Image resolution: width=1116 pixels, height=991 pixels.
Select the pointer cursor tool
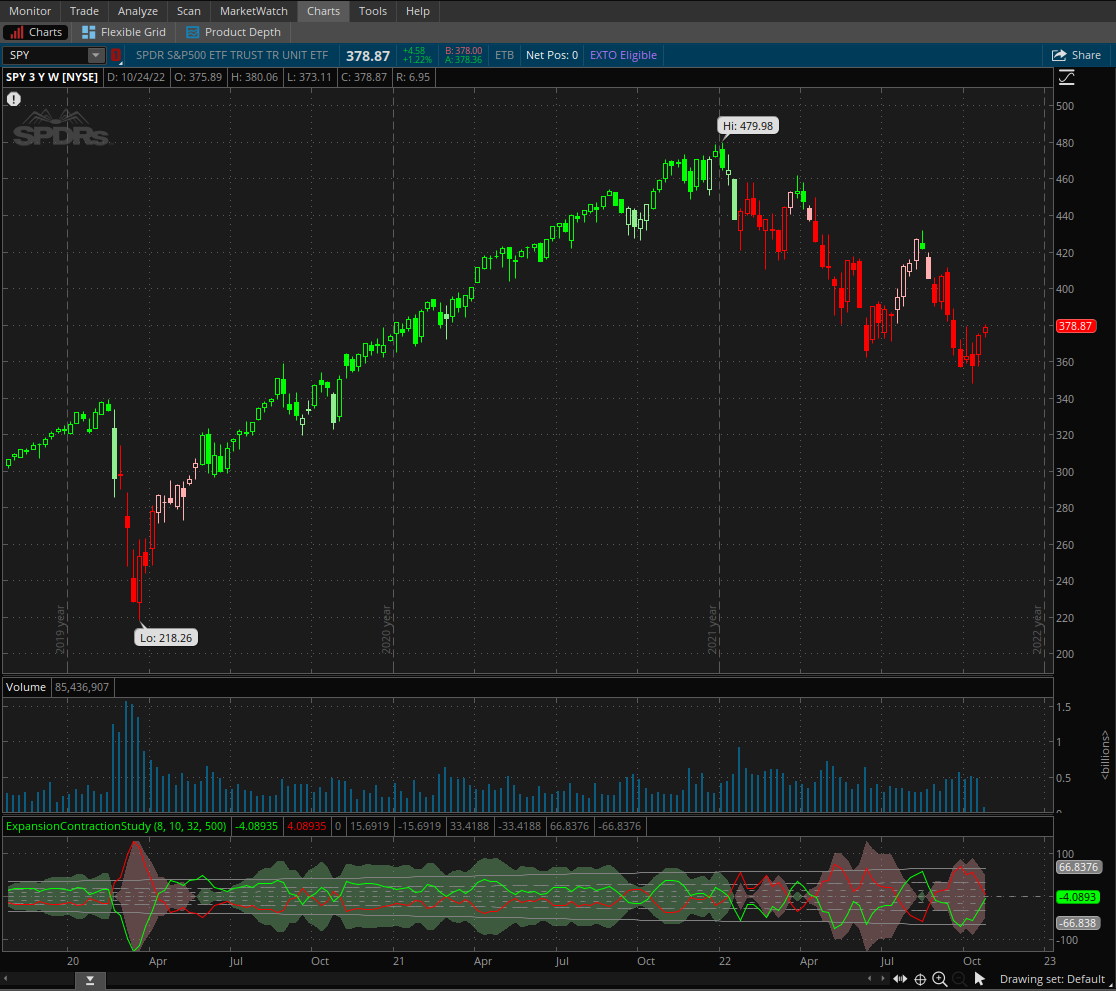[x=979, y=979]
